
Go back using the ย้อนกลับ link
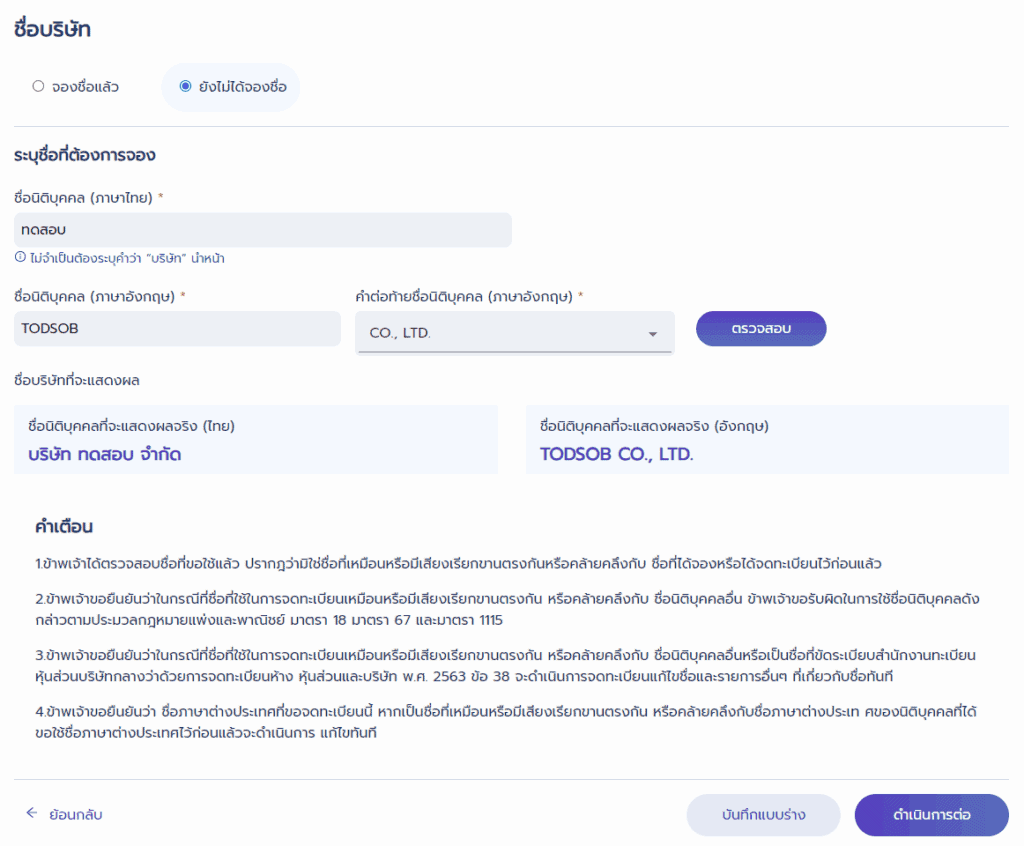(75, 815)
